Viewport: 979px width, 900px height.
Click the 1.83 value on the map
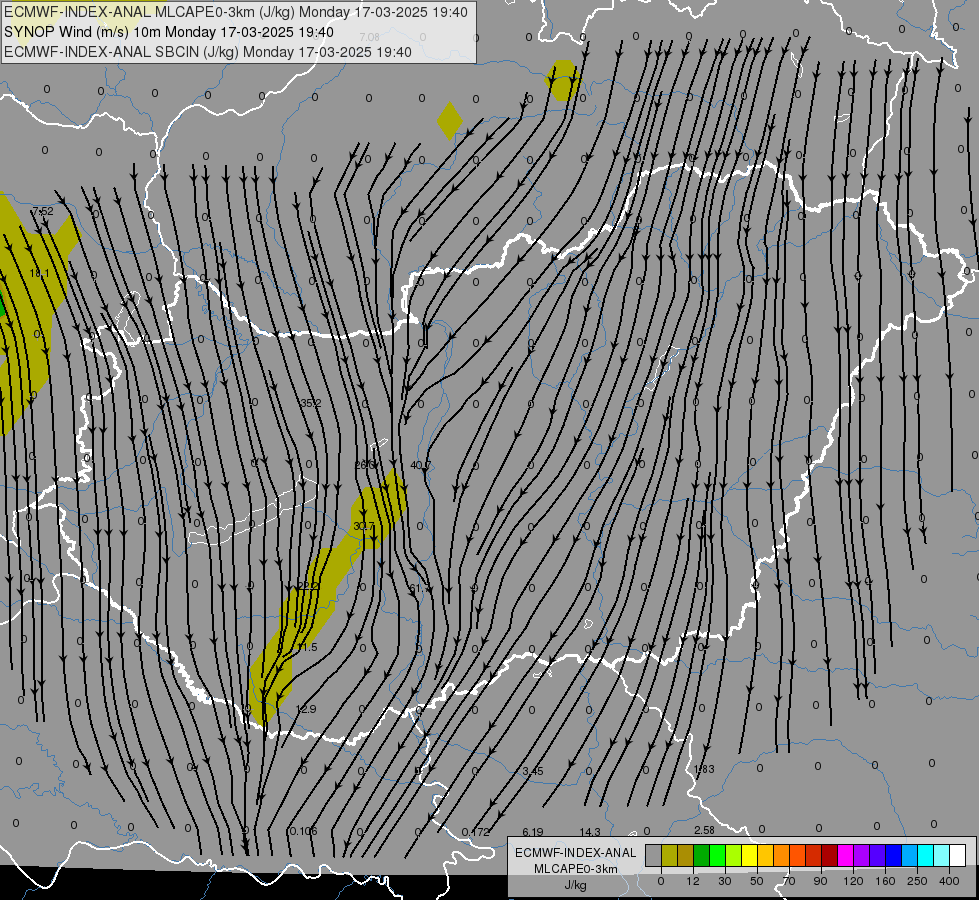click(704, 769)
